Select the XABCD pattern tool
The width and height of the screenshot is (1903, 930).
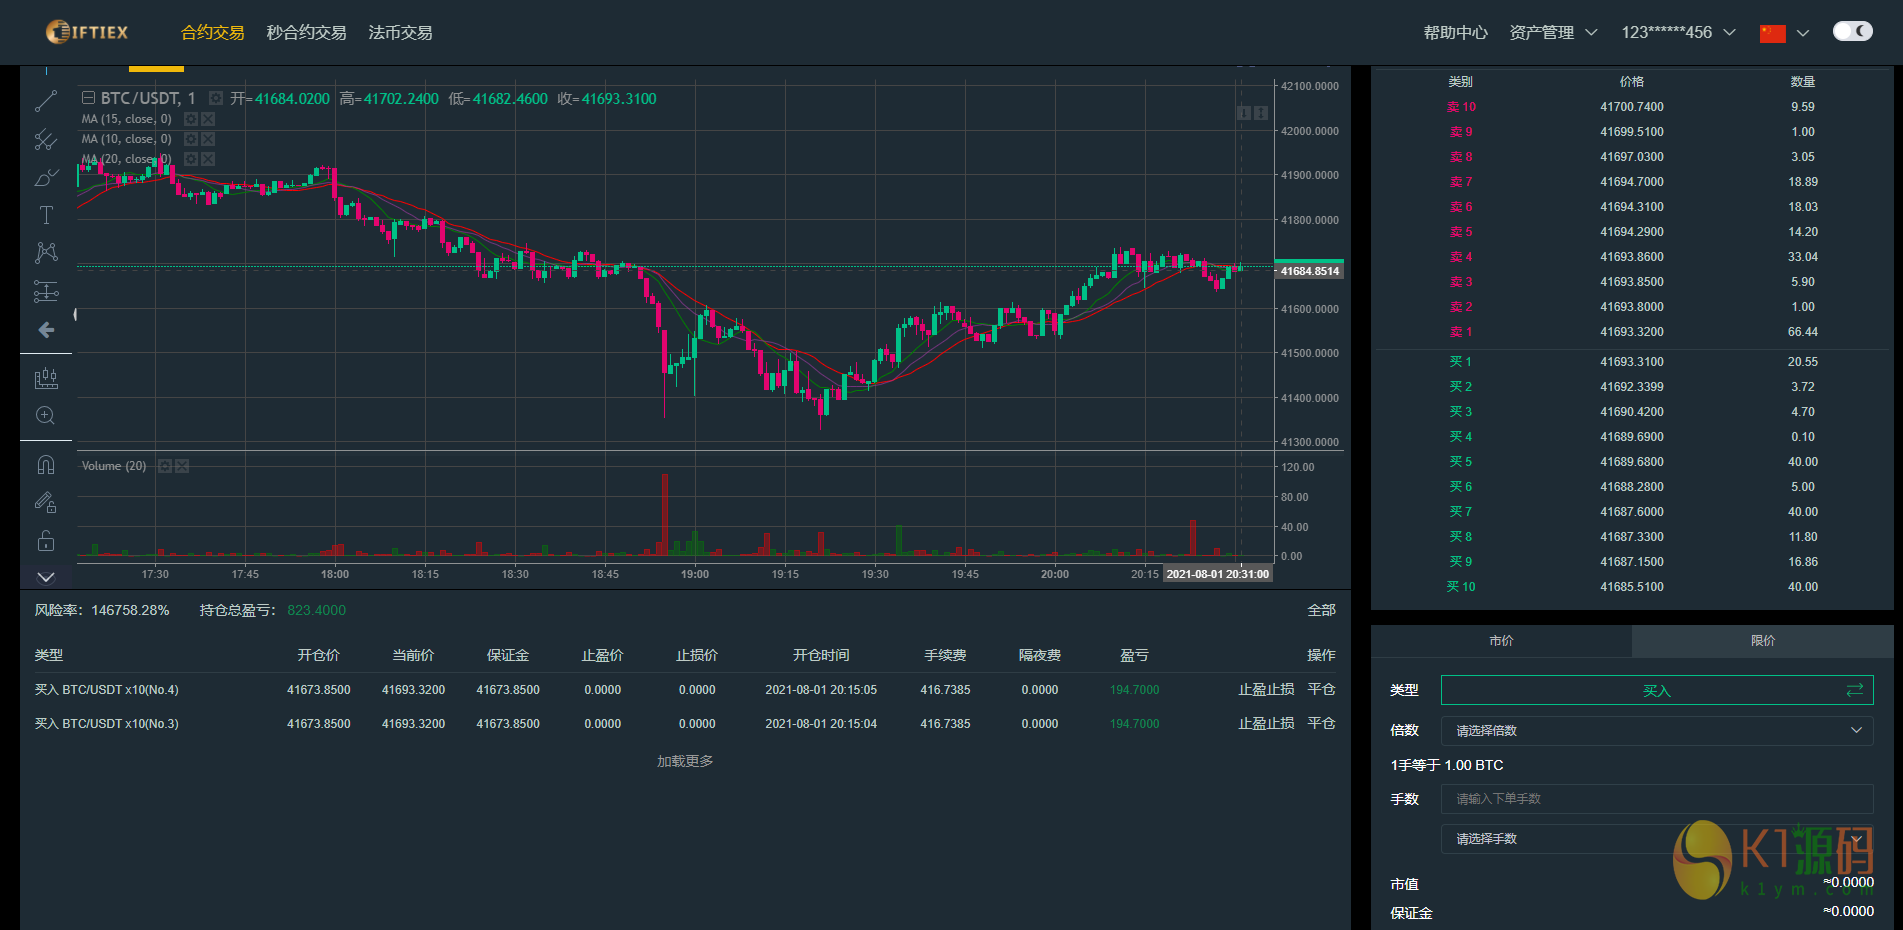pos(46,253)
